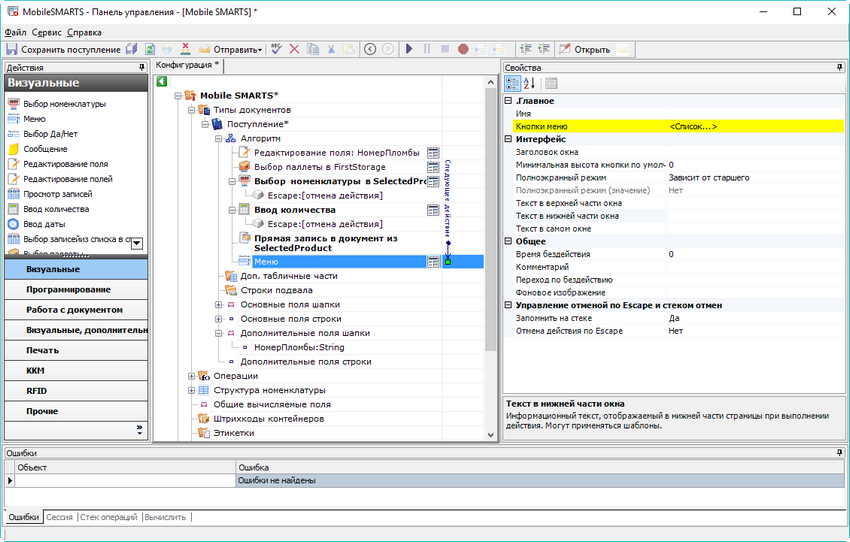This screenshot has height=542, width=850.
Task: Click the red Record circle icon
Action: [463, 49]
